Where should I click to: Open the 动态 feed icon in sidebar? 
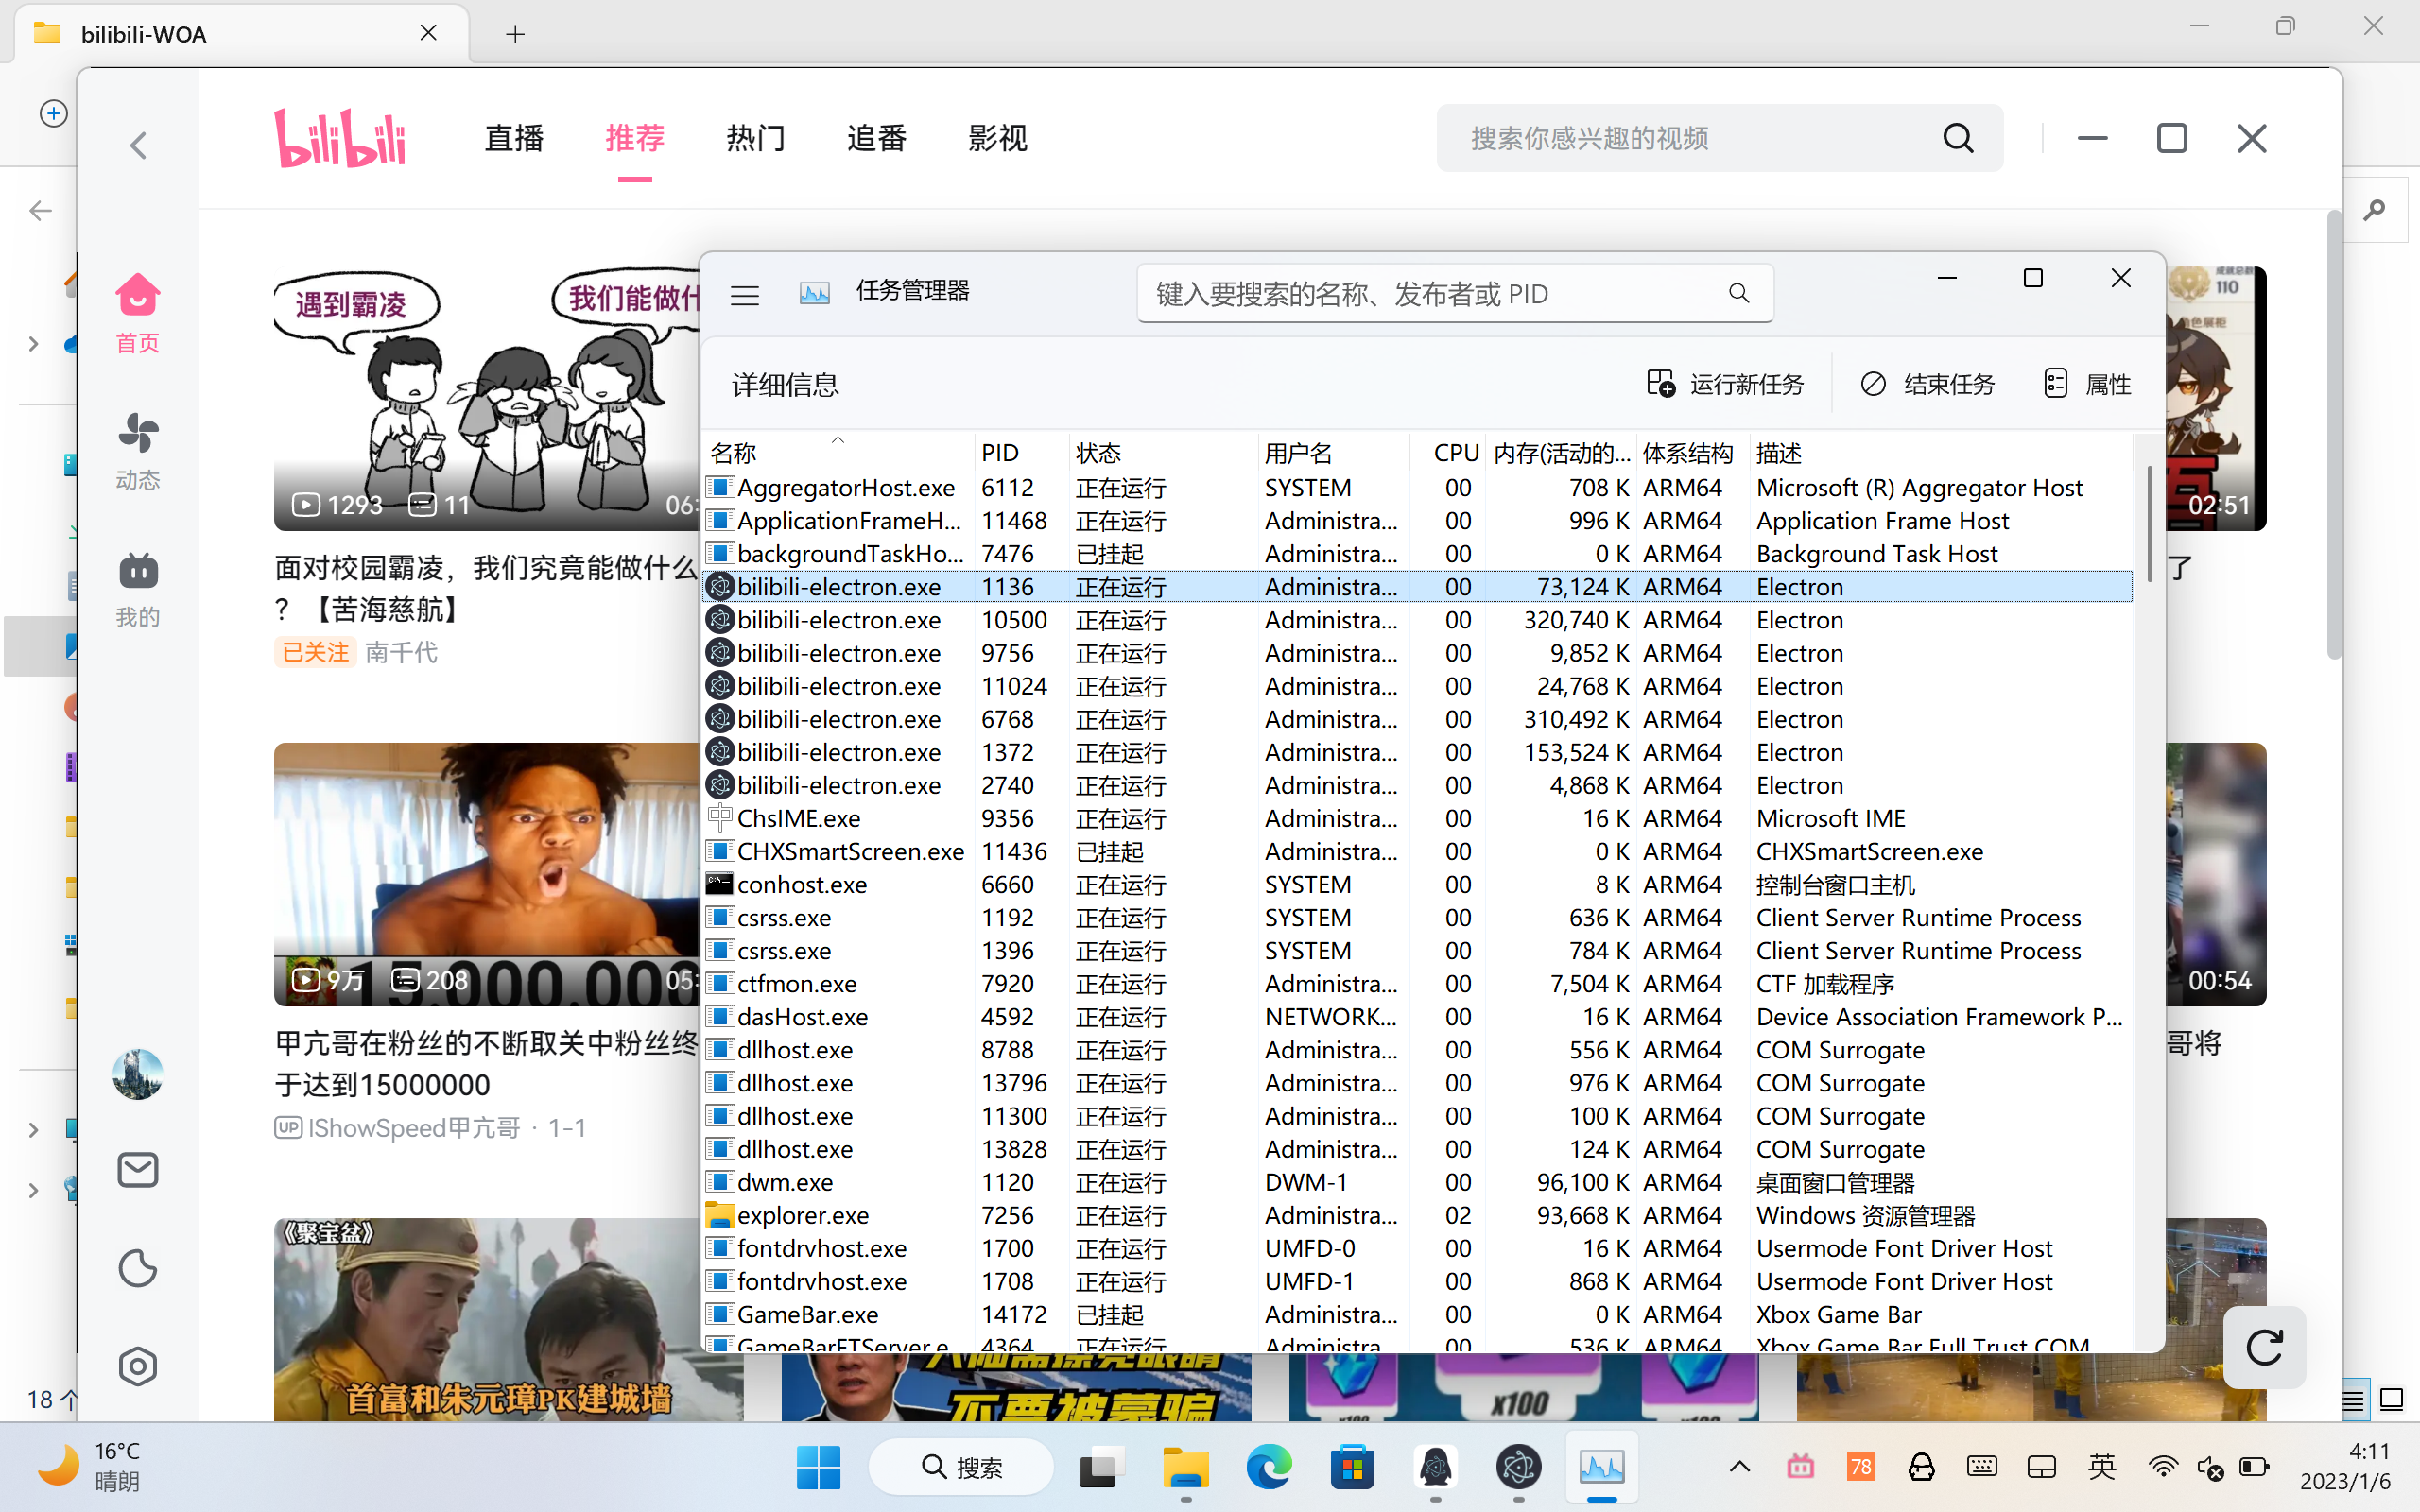[x=137, y=451]
